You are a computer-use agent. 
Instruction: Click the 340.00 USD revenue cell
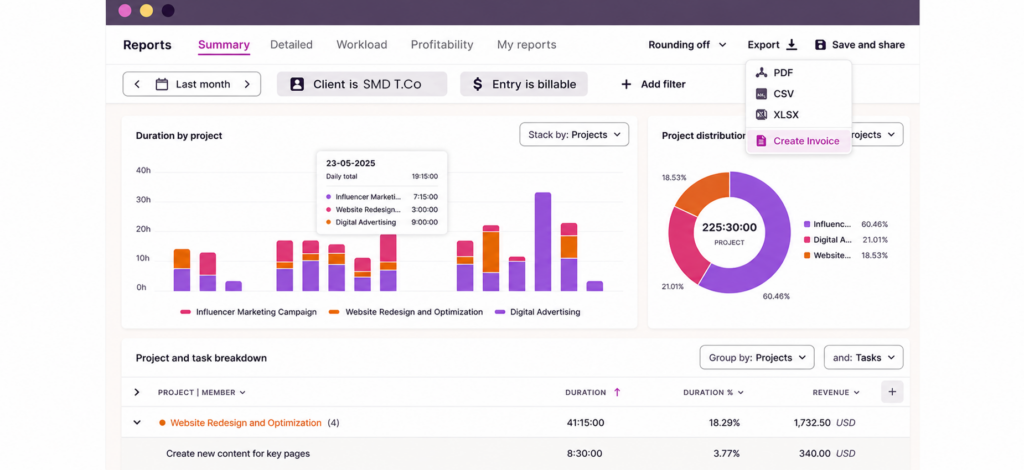click(x=827, y=453)
